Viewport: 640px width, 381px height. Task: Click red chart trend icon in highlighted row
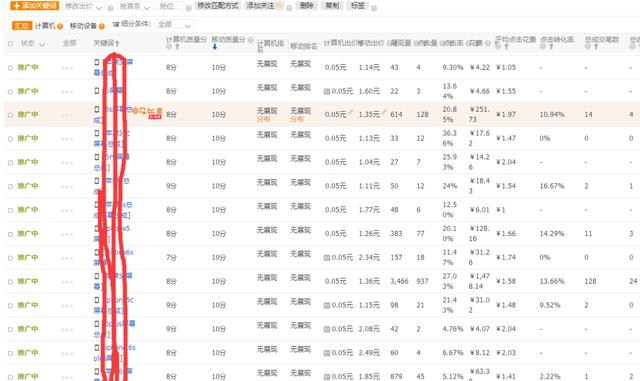[x=151, y=111]
